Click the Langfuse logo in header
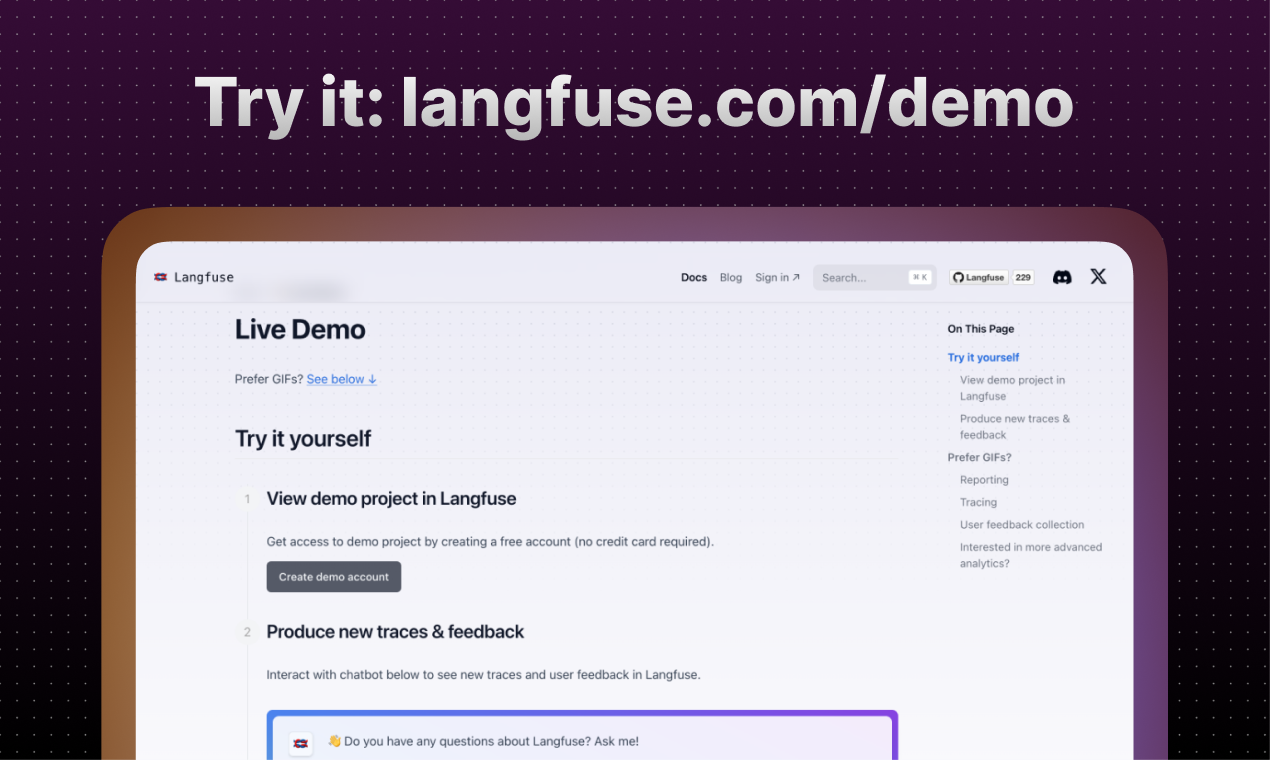 click(193, 277)
